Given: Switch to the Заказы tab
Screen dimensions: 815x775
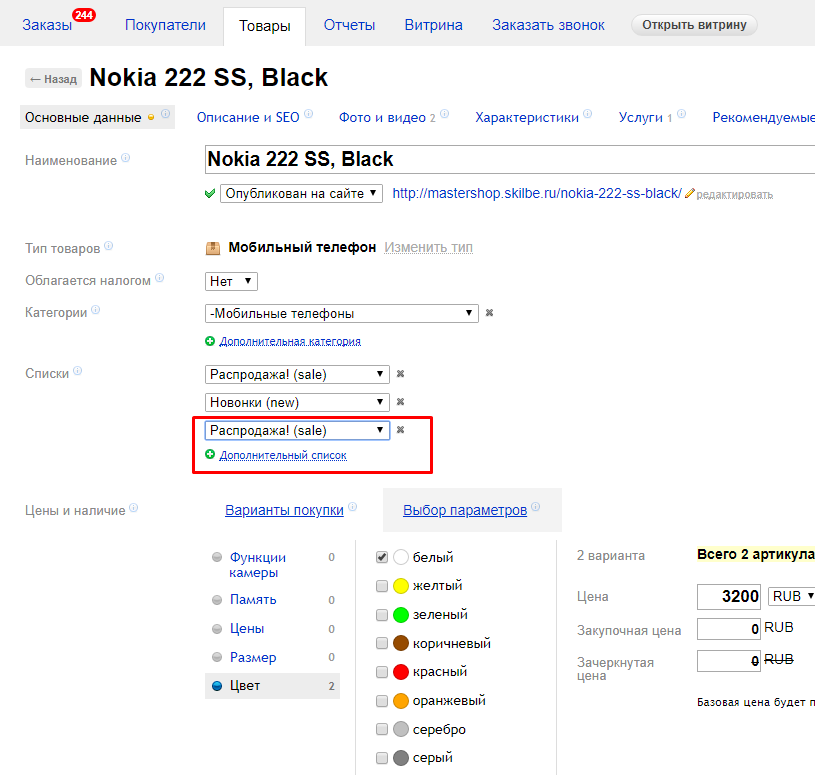Looking at the screenshot, I should tap(47, 25).
